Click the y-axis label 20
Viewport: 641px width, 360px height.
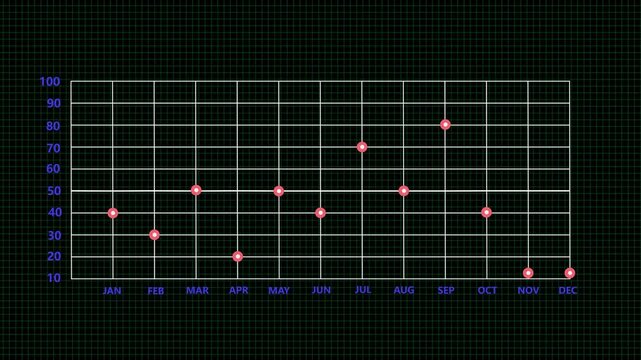click(54, 257)
